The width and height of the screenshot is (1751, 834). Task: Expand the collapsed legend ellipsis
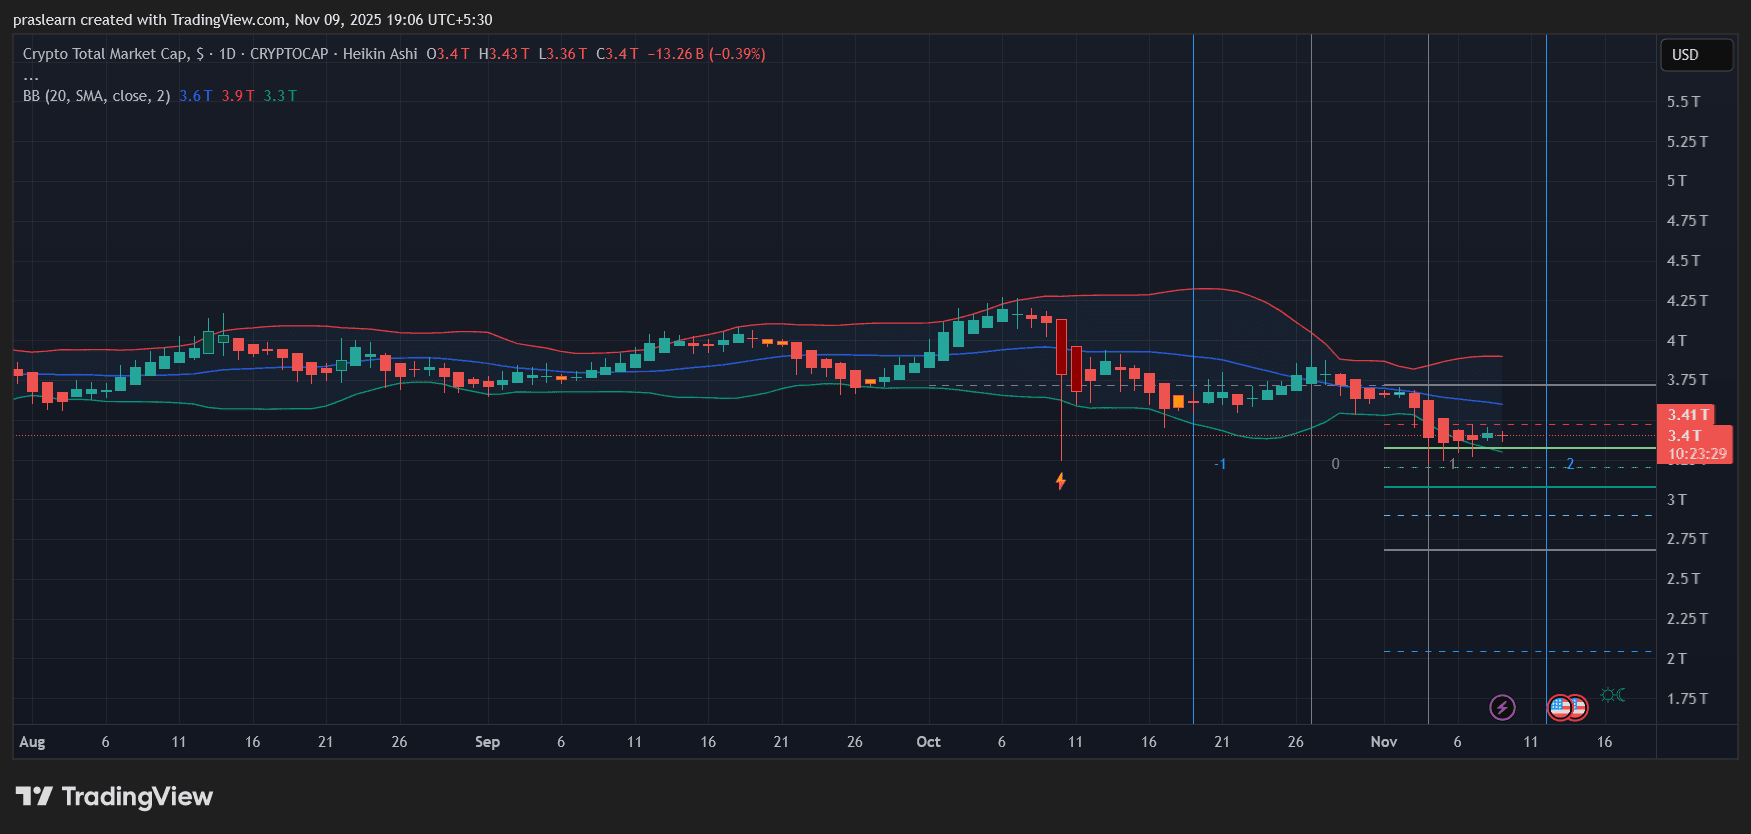(31, 76)
